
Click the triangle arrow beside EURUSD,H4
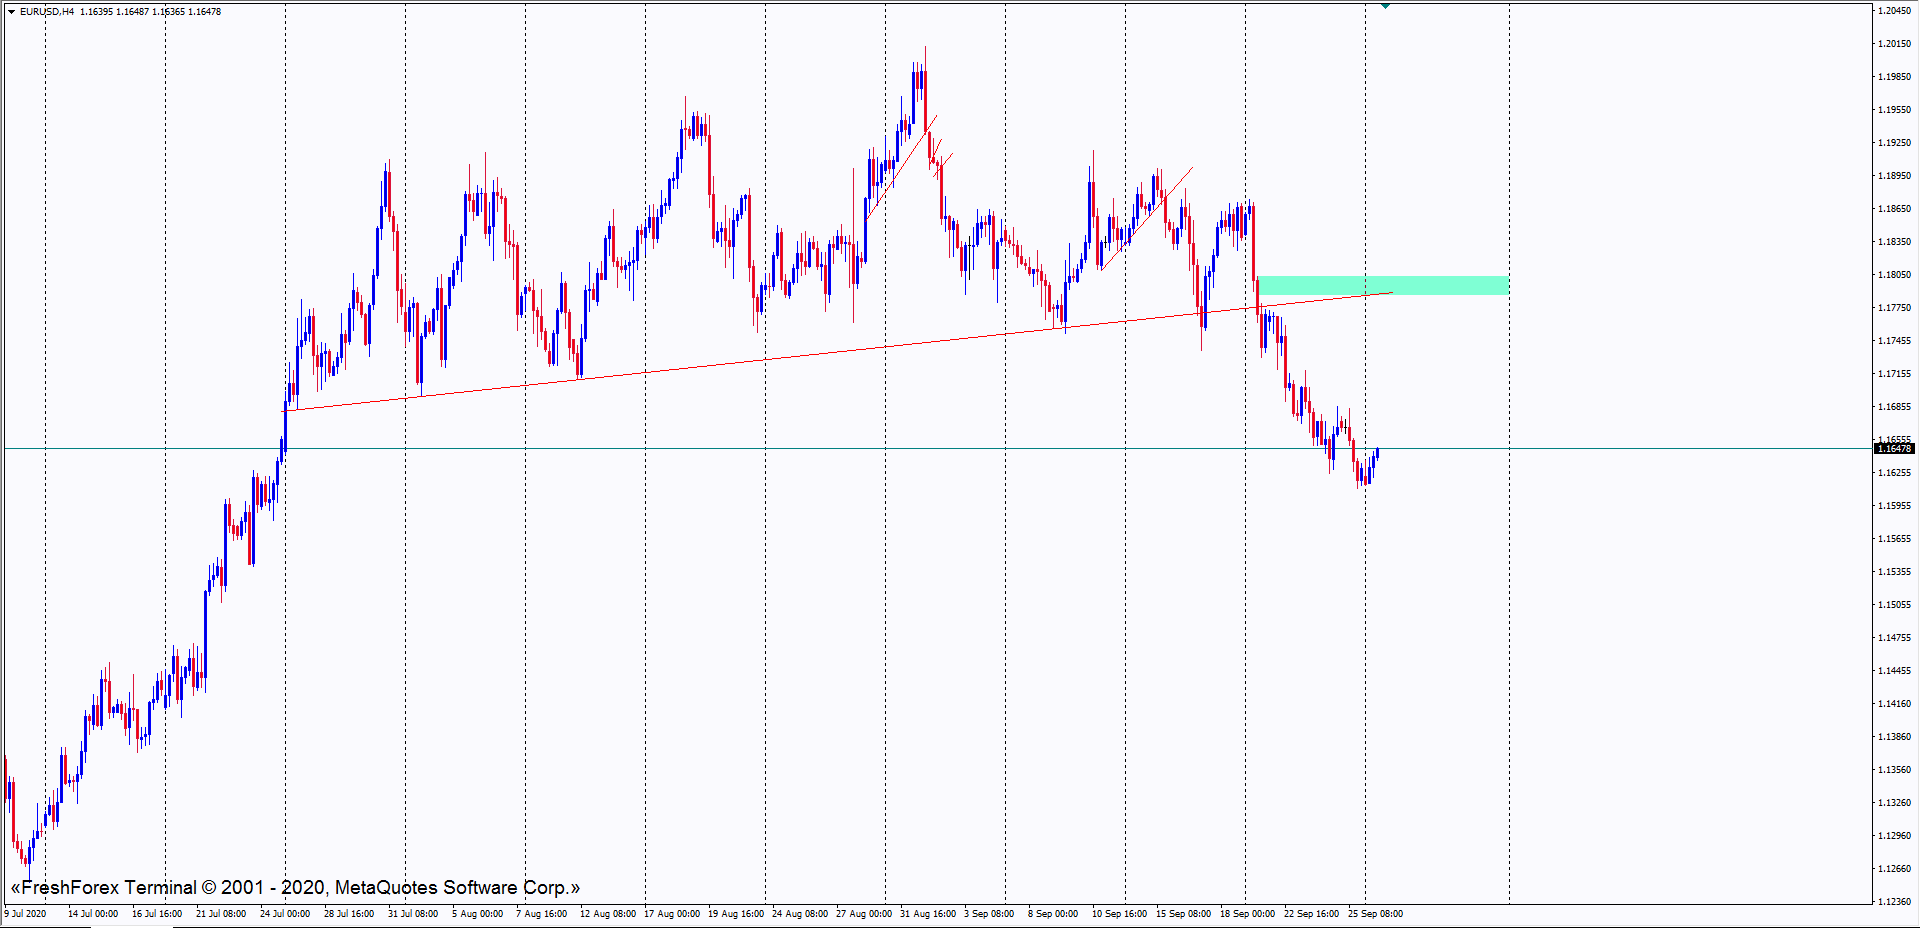click(11, 12)
